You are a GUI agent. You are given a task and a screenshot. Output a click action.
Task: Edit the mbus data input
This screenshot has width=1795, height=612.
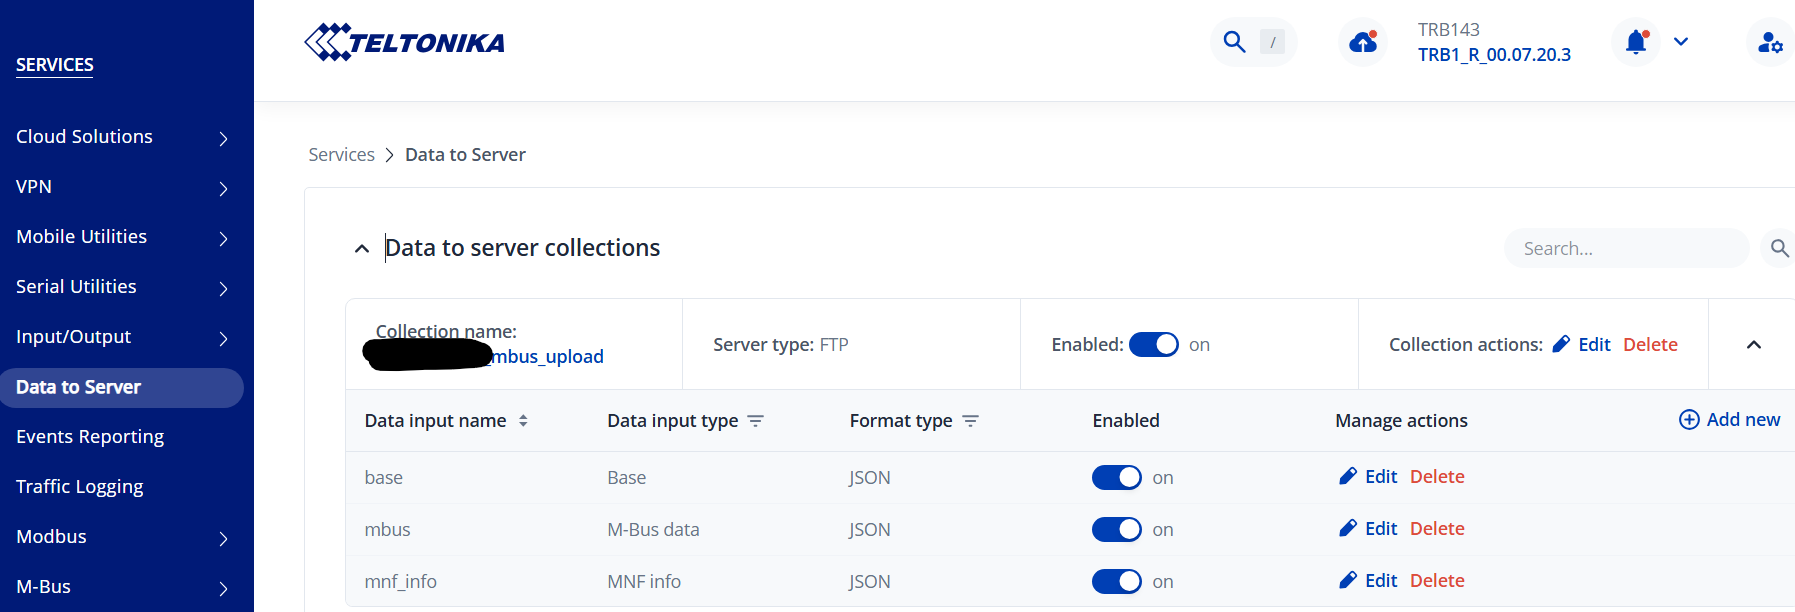[1369, 529]
